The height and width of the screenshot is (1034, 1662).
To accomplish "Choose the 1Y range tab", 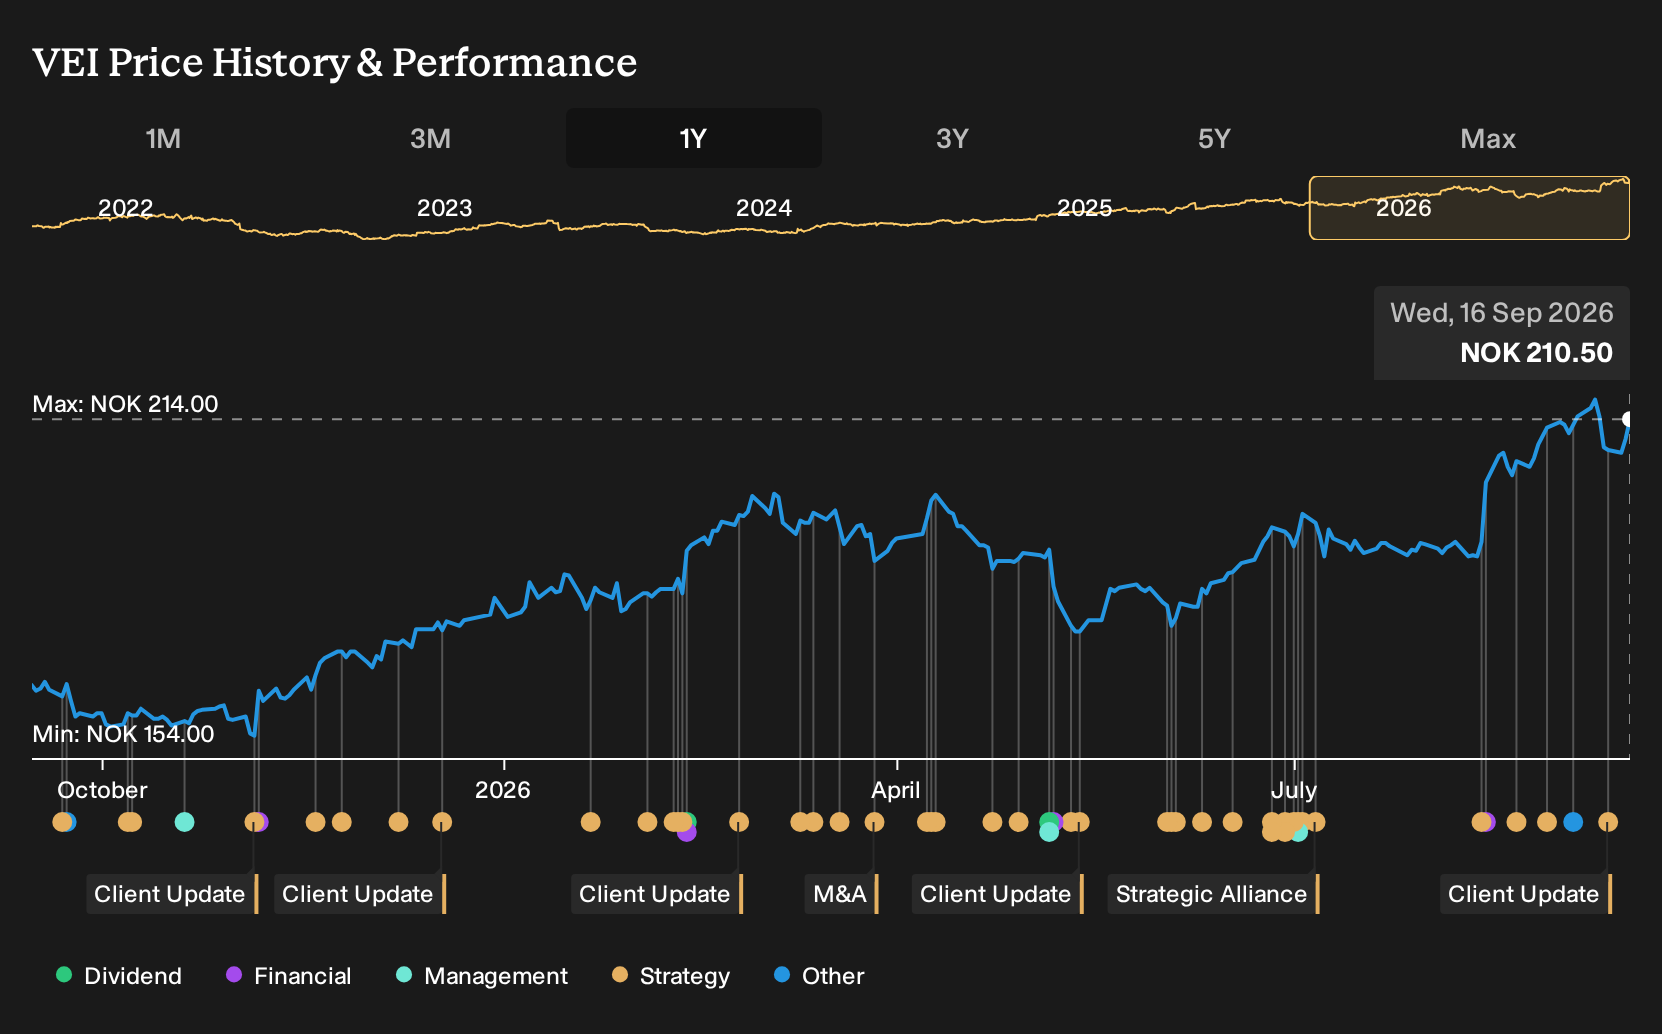I will tap(693, 138).
